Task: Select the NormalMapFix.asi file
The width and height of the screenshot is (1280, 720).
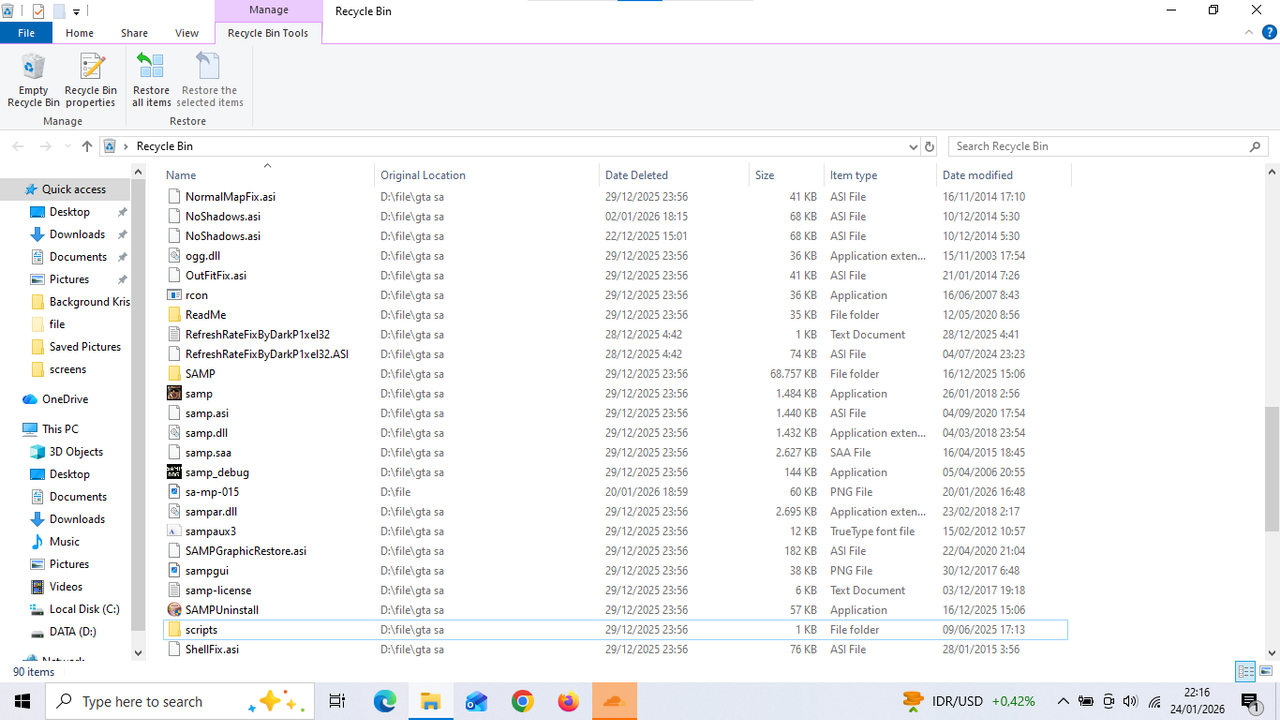Action: [230, 197]
